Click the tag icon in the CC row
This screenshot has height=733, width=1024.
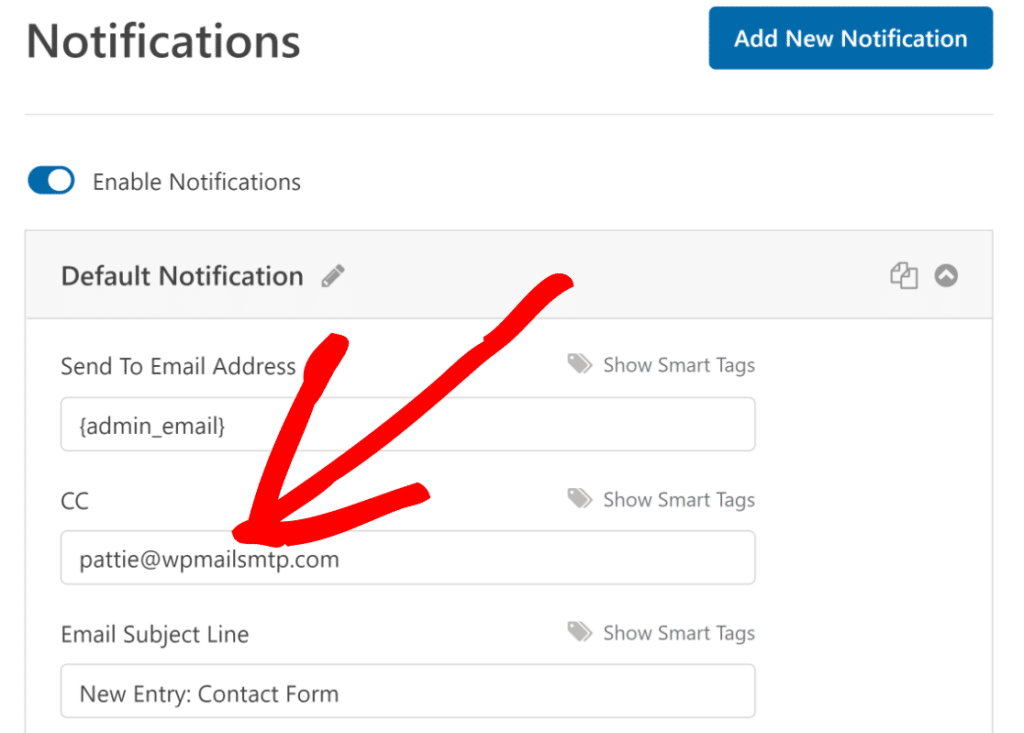(x=580, y=499)
